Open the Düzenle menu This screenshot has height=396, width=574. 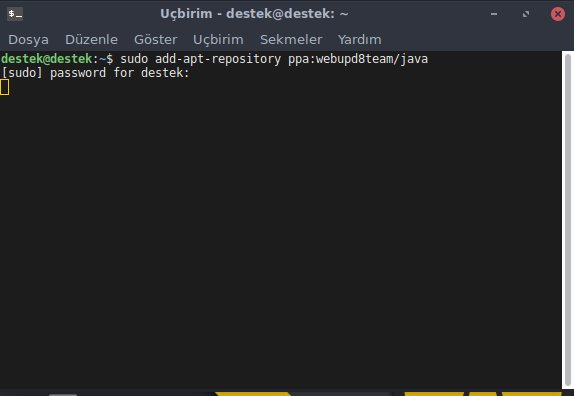pos(91,40)
